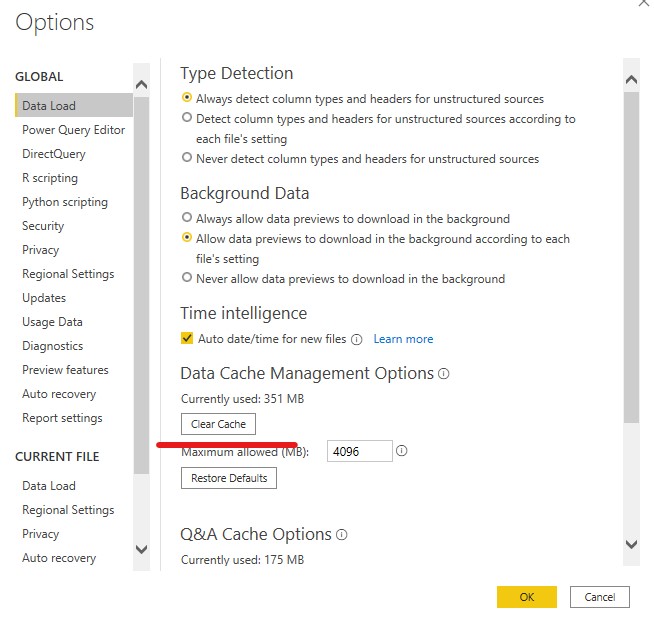Click the Type Detection heading
Screen dimensions: 654x631
coord(236,73)
